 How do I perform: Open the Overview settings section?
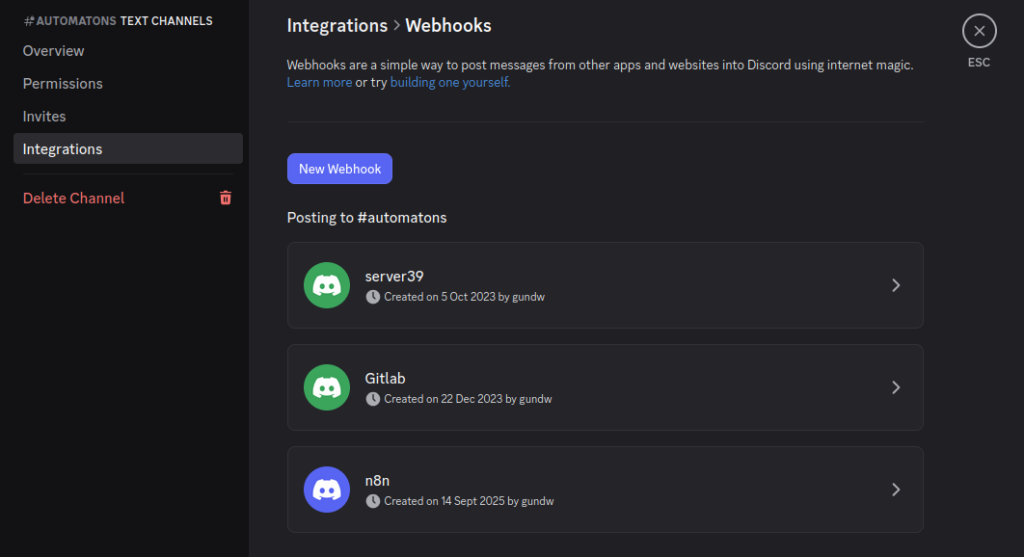(x=54, y=51)
